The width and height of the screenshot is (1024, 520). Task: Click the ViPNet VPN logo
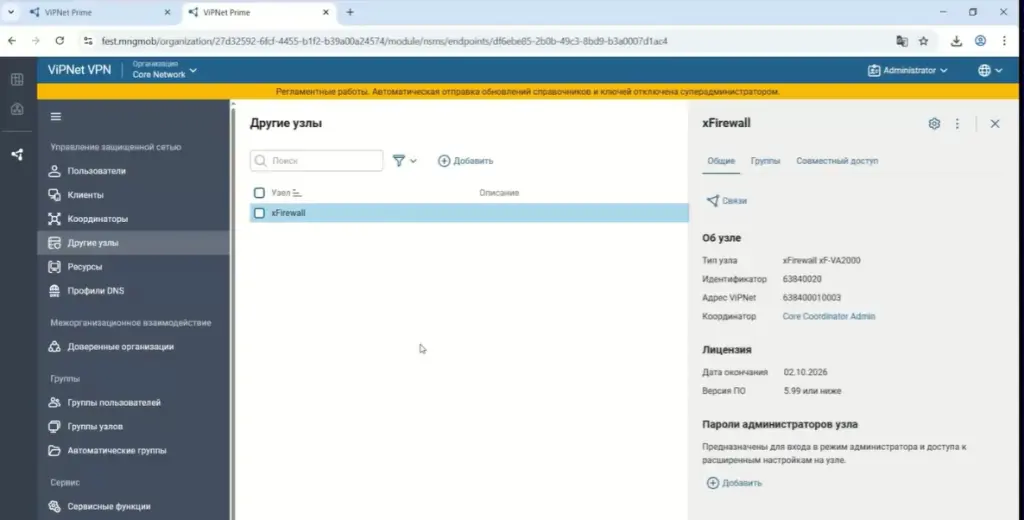coord(79,70)
